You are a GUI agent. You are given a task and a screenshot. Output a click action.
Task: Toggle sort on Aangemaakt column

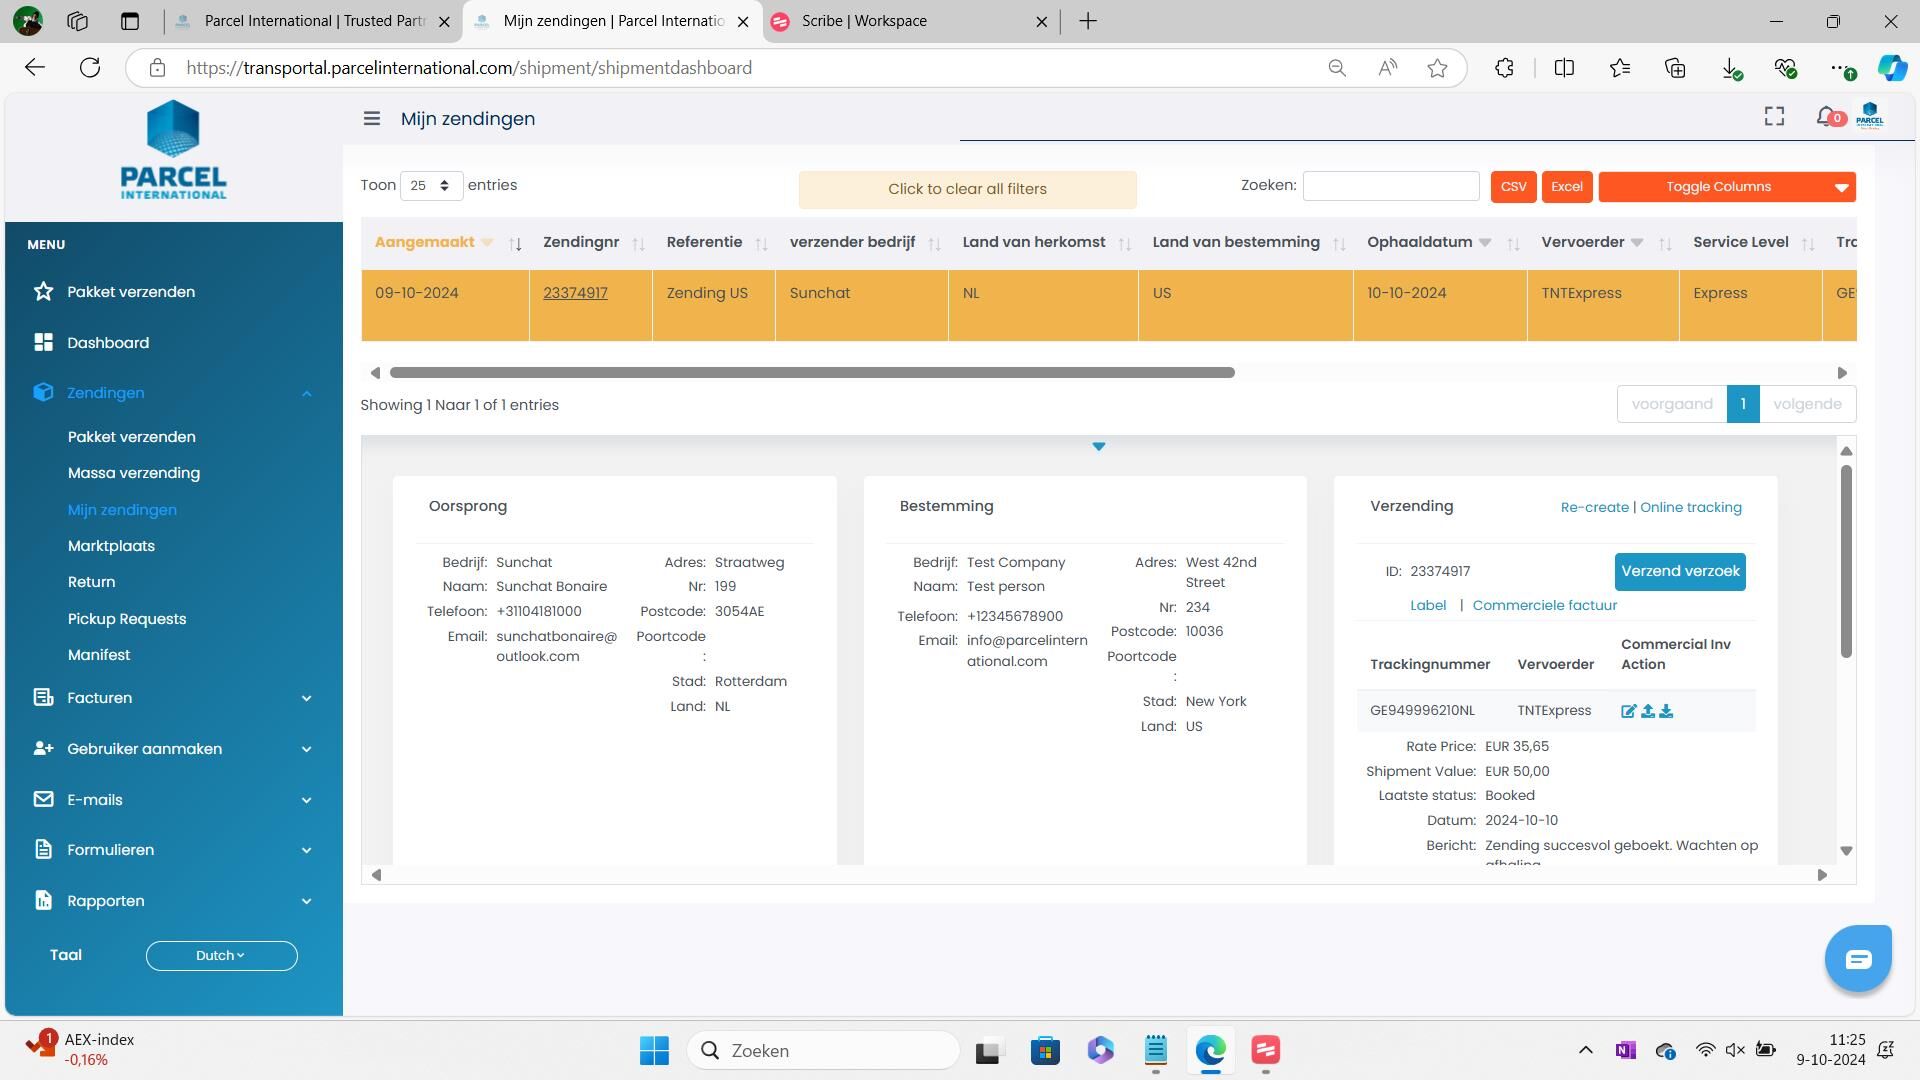tap(515, 244)
